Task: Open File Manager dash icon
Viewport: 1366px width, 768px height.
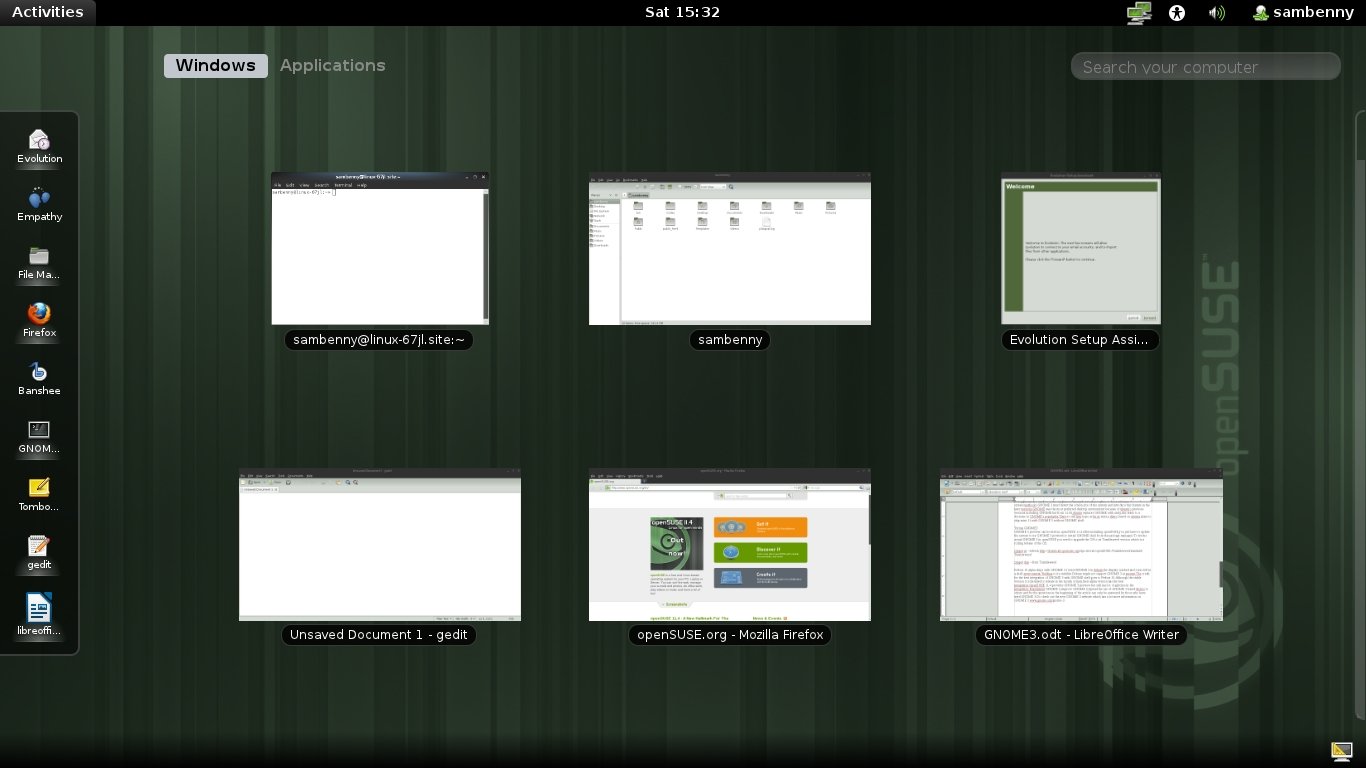Action: click(x=39, y=261)
